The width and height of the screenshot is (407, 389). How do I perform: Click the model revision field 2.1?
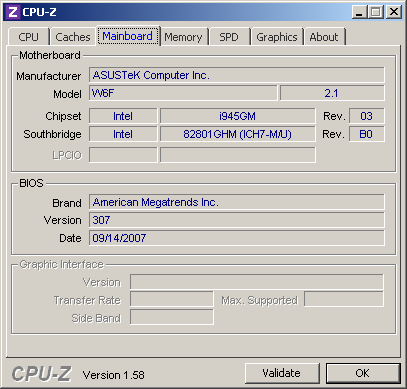332,93
